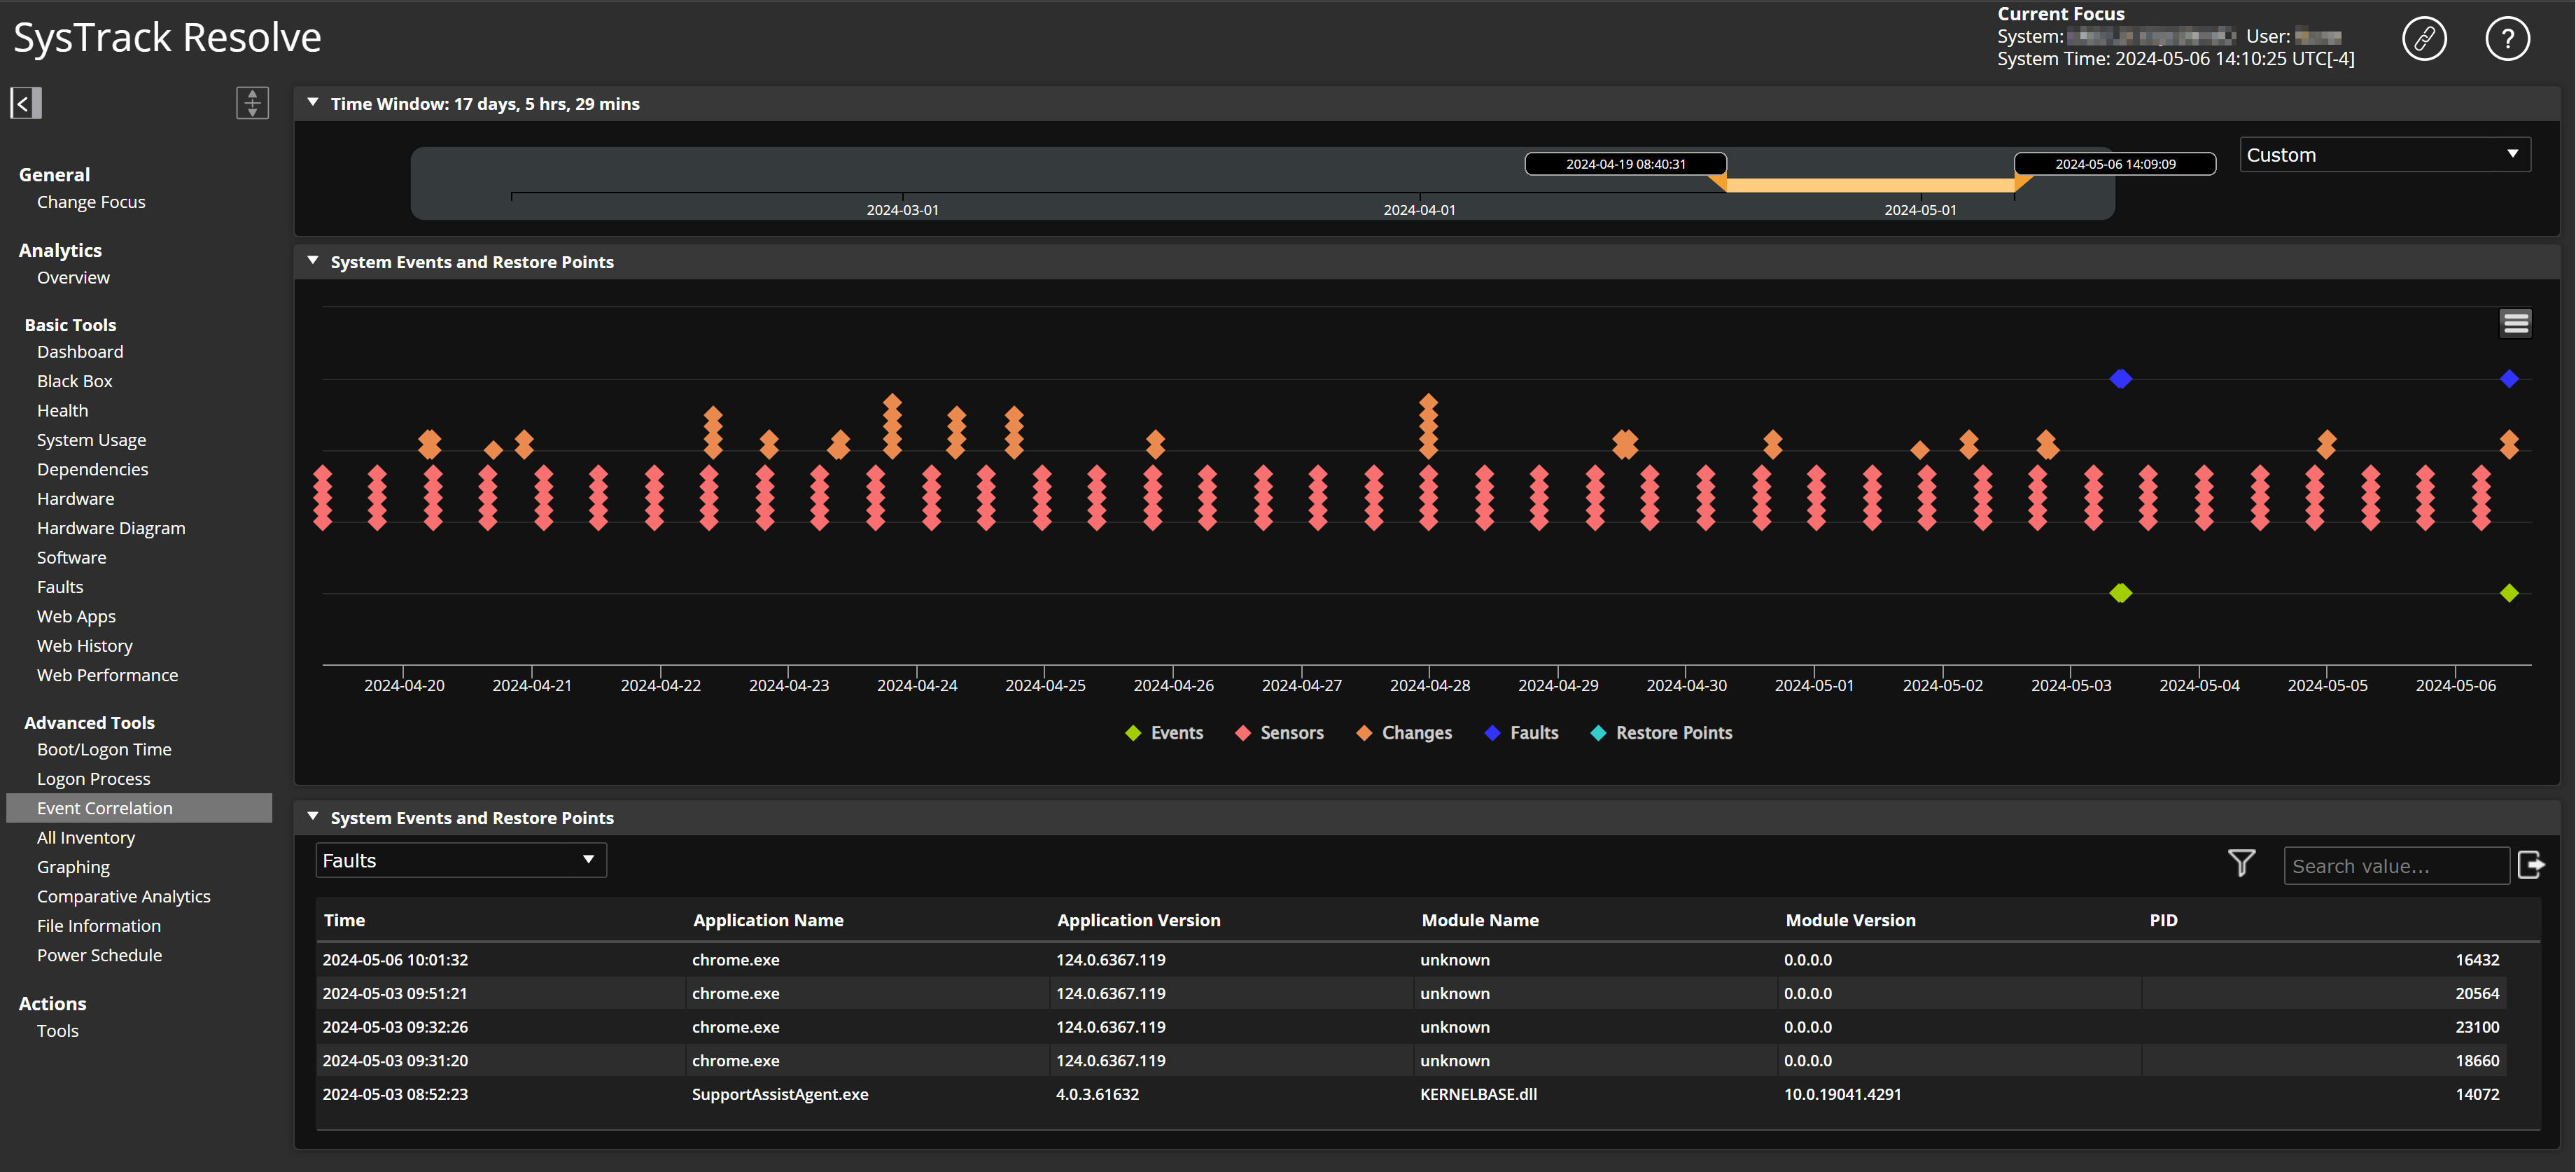This screenshot has width=2576, height=1172.
Task: Collapse the Time Window section
Action: click(313, 103)
